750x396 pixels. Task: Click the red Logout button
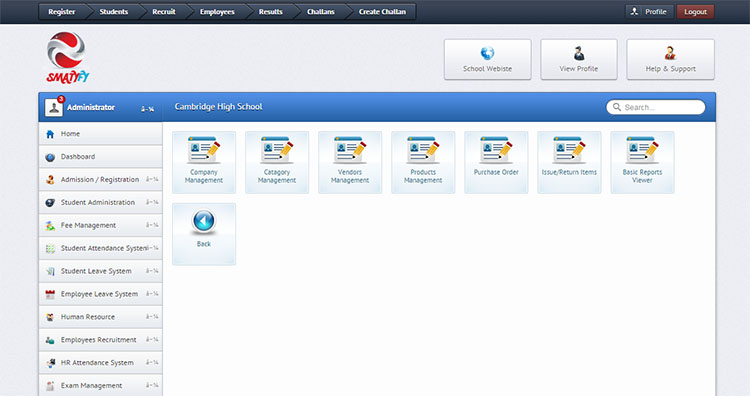coord(695,11)
